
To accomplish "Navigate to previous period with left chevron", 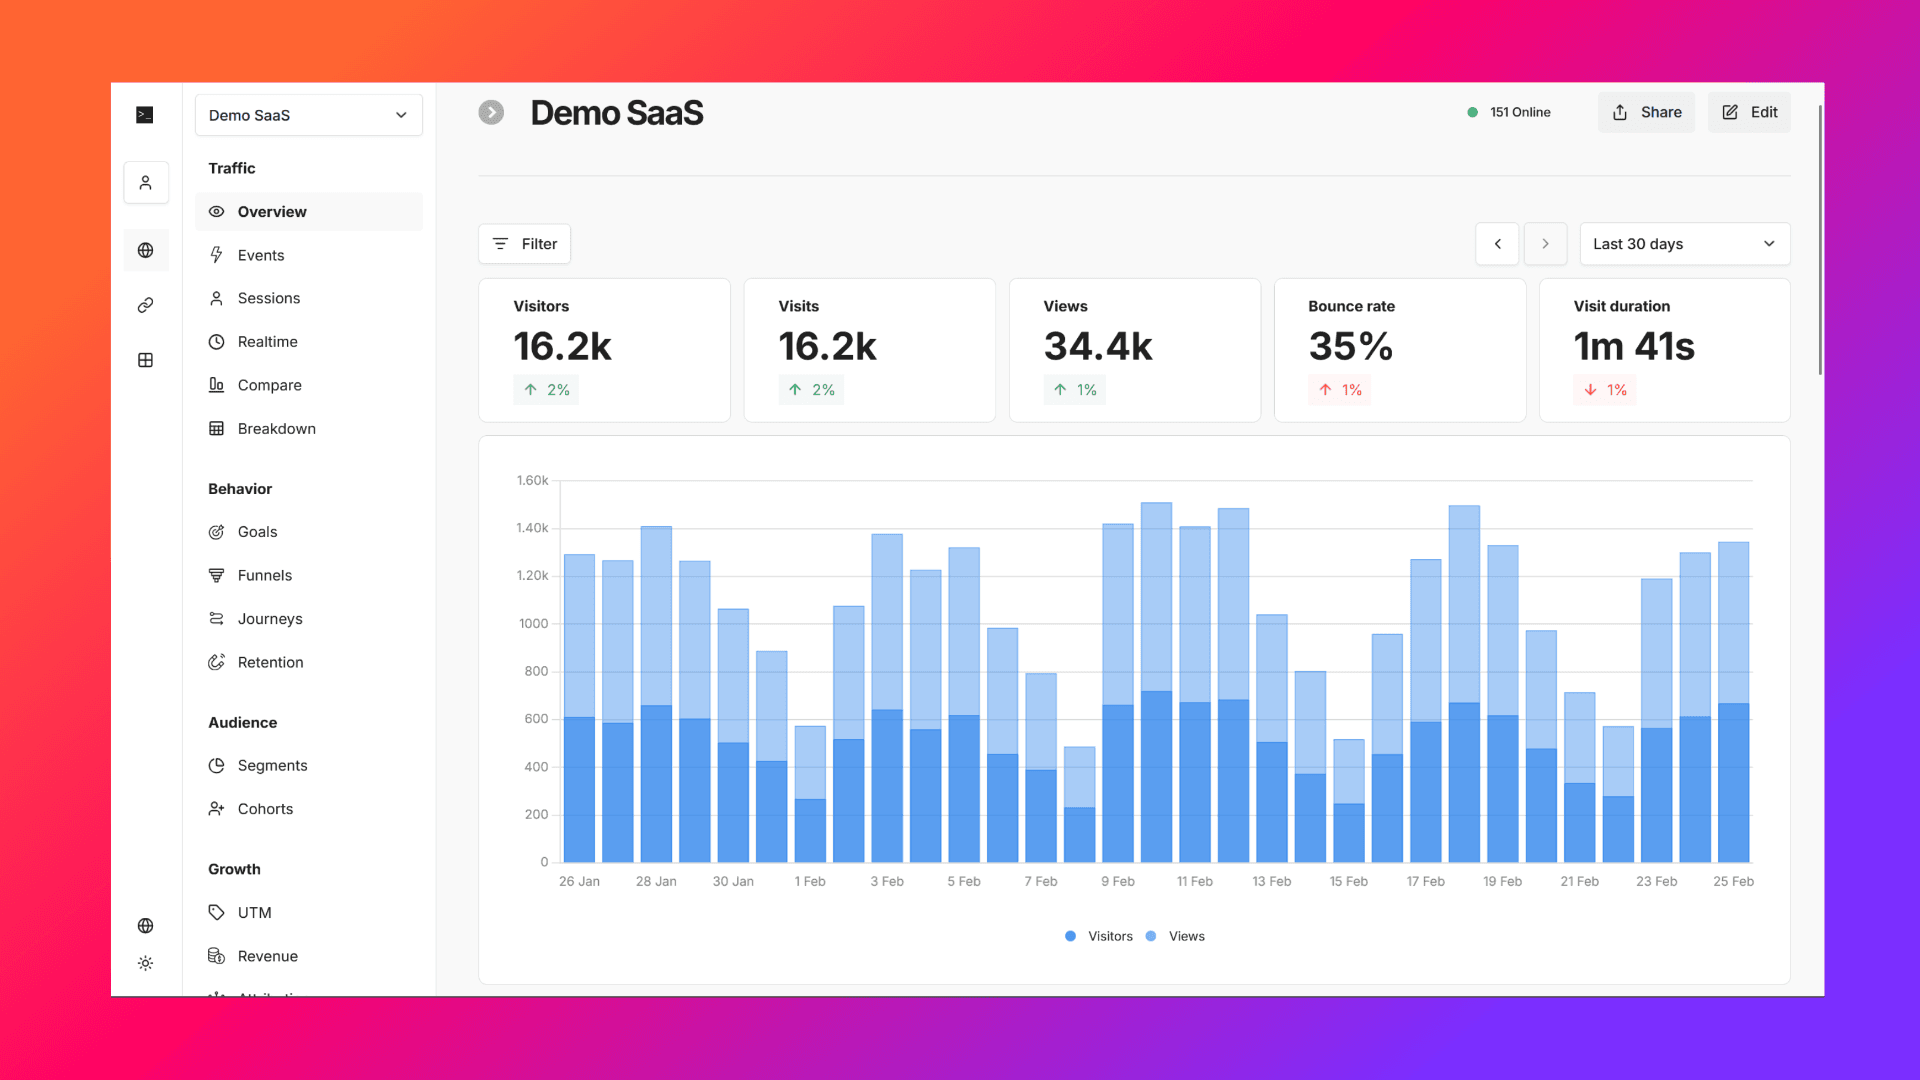I will coord(1497,243).
